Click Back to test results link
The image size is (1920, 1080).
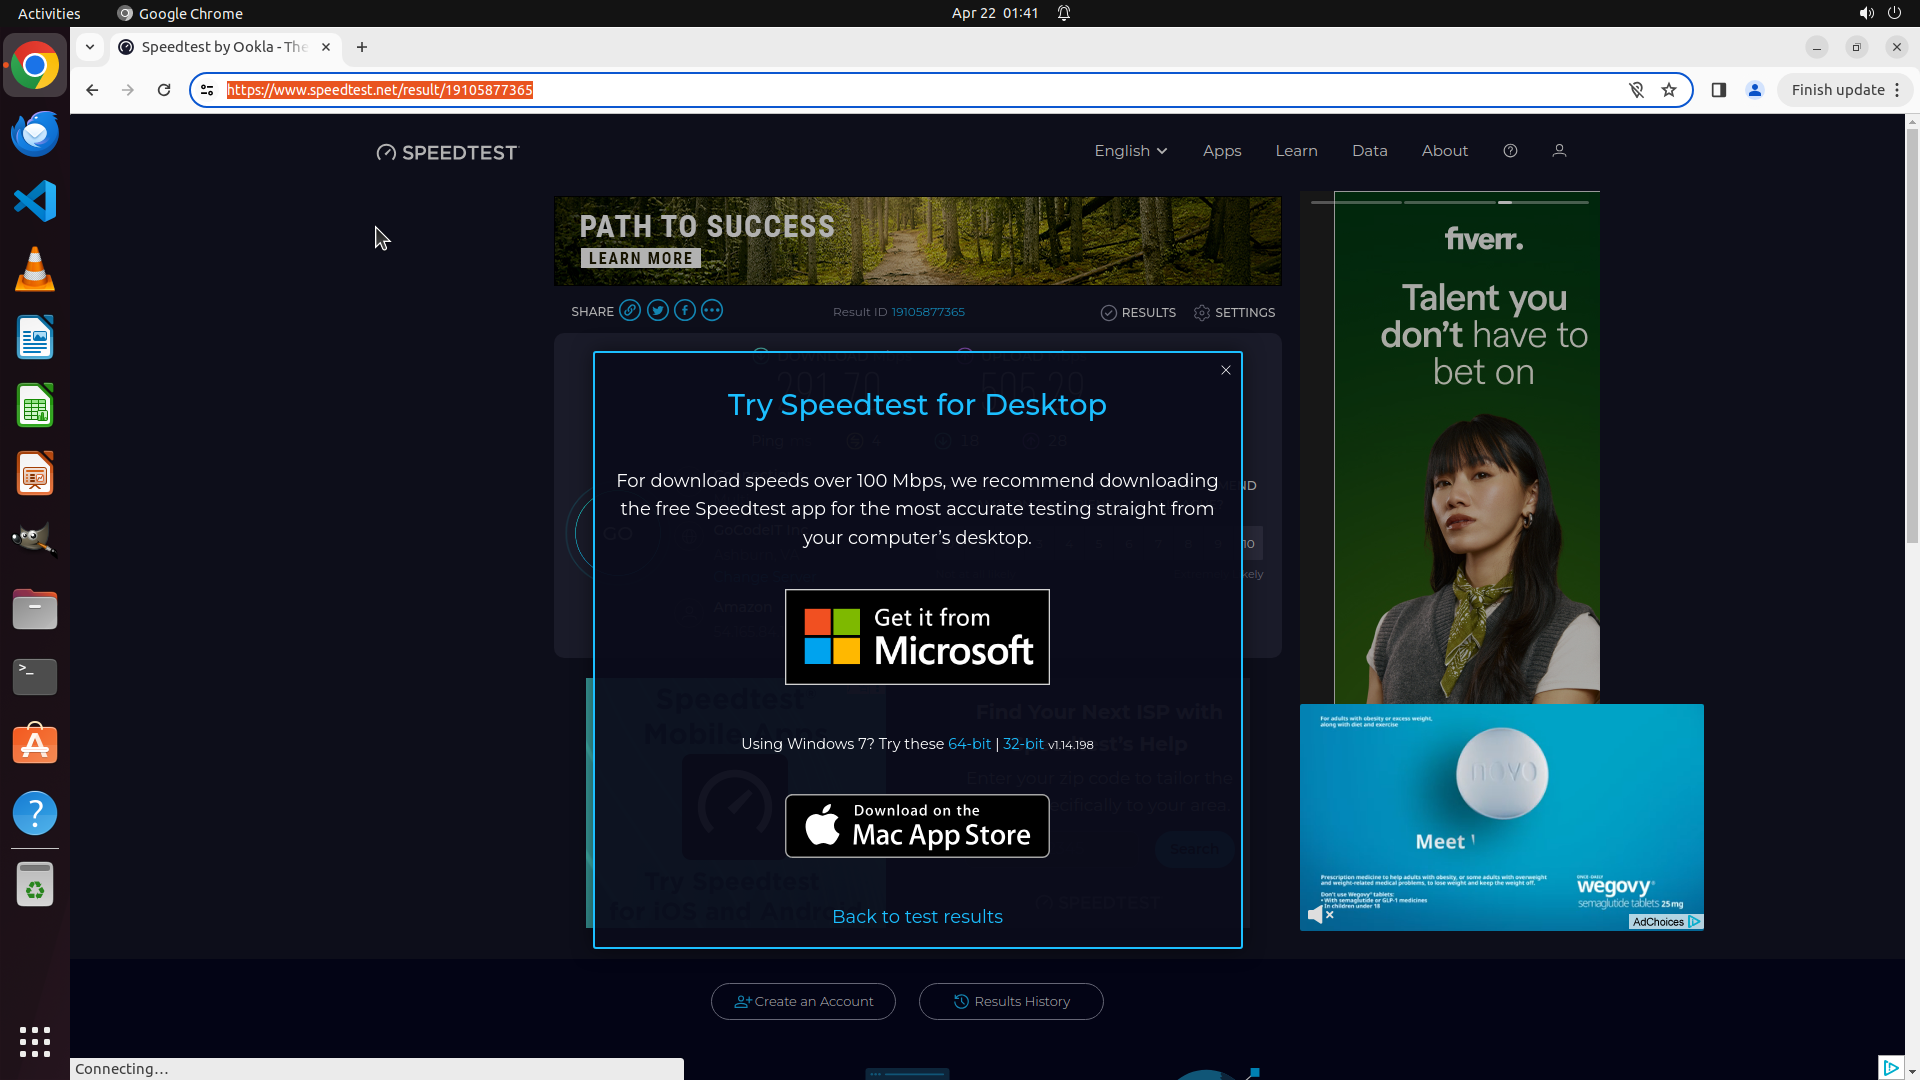pyautogui.click(x=917, y=917)
